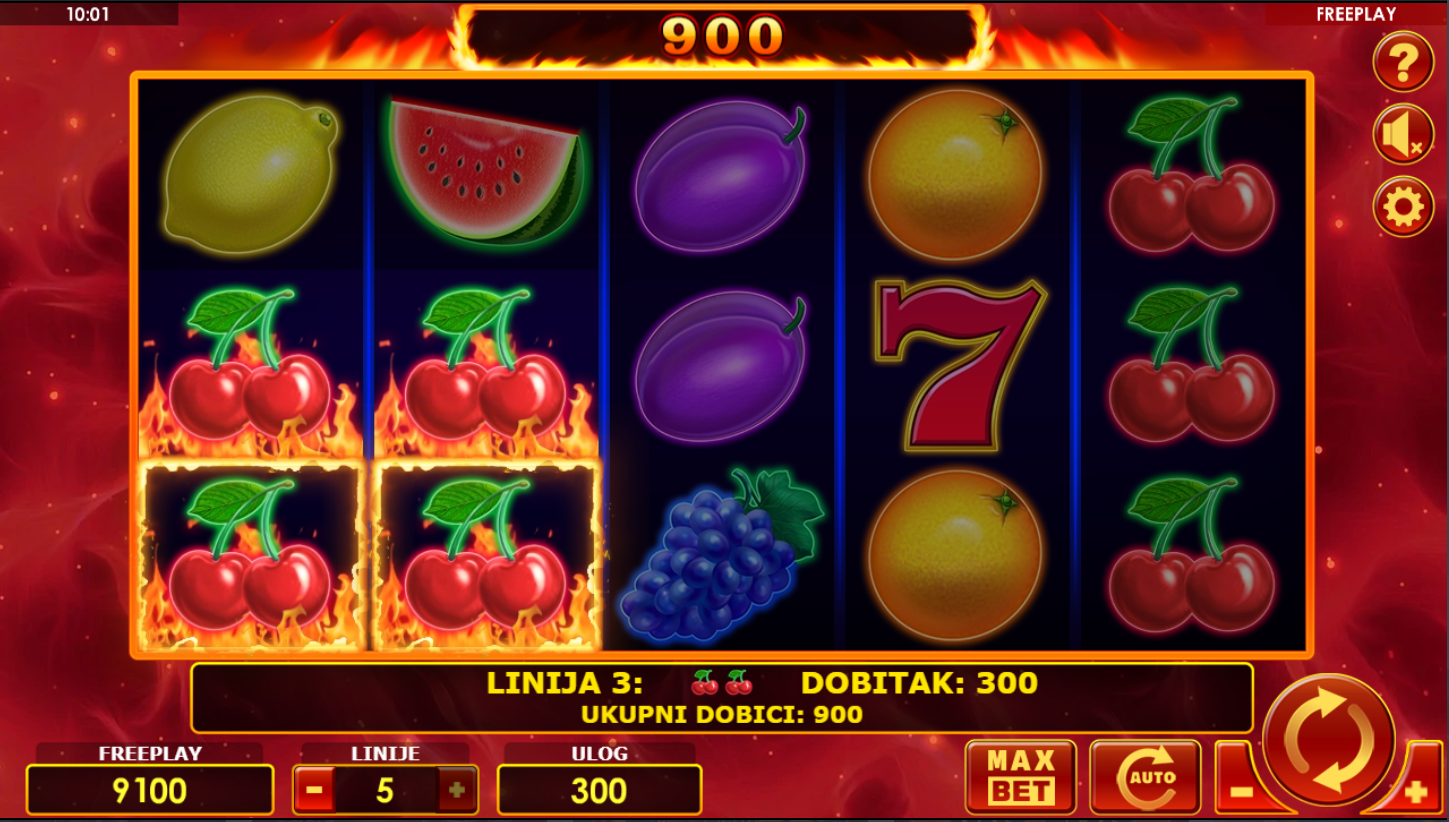The height and width of the screenshot is (822, 1449).
Task: Select the watermelon symbol on reel two
Action: [x=487, y=171]
